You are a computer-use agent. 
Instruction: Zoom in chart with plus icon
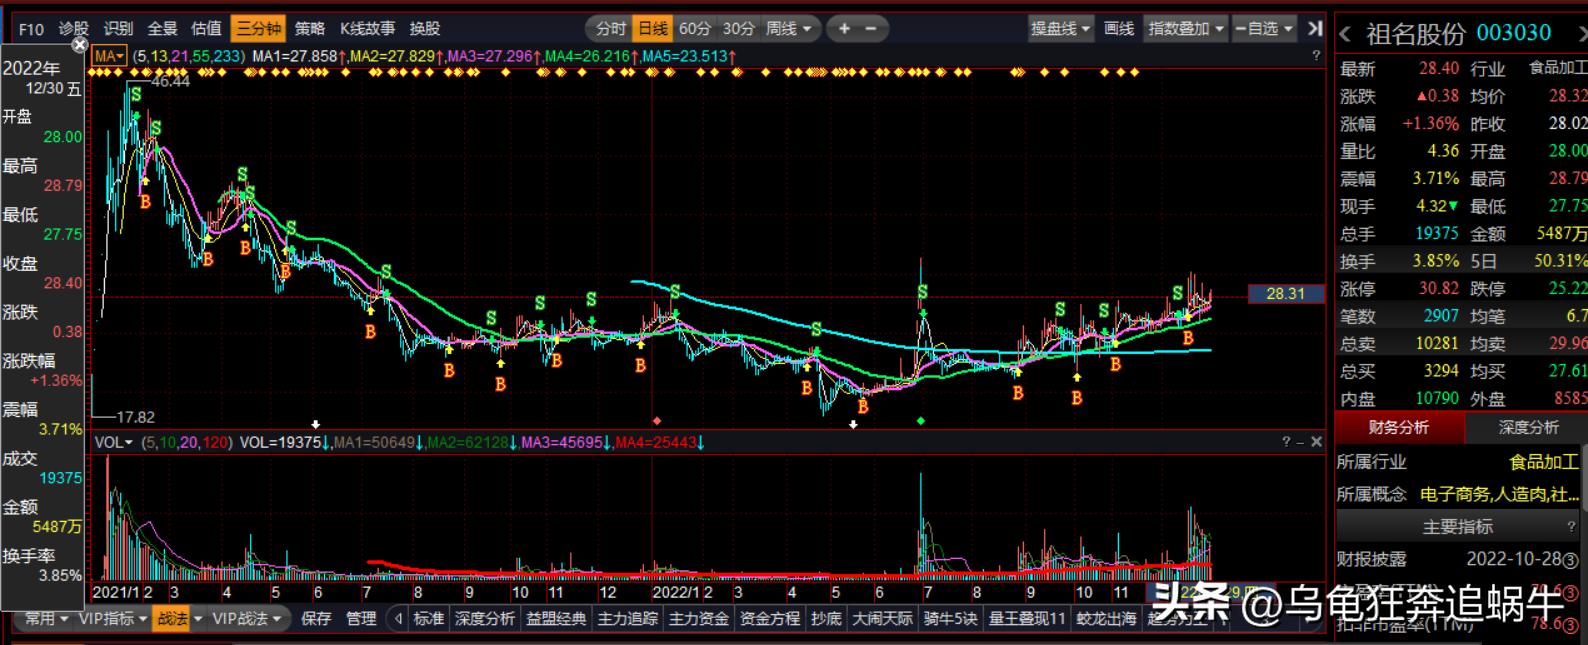(844, 29)
